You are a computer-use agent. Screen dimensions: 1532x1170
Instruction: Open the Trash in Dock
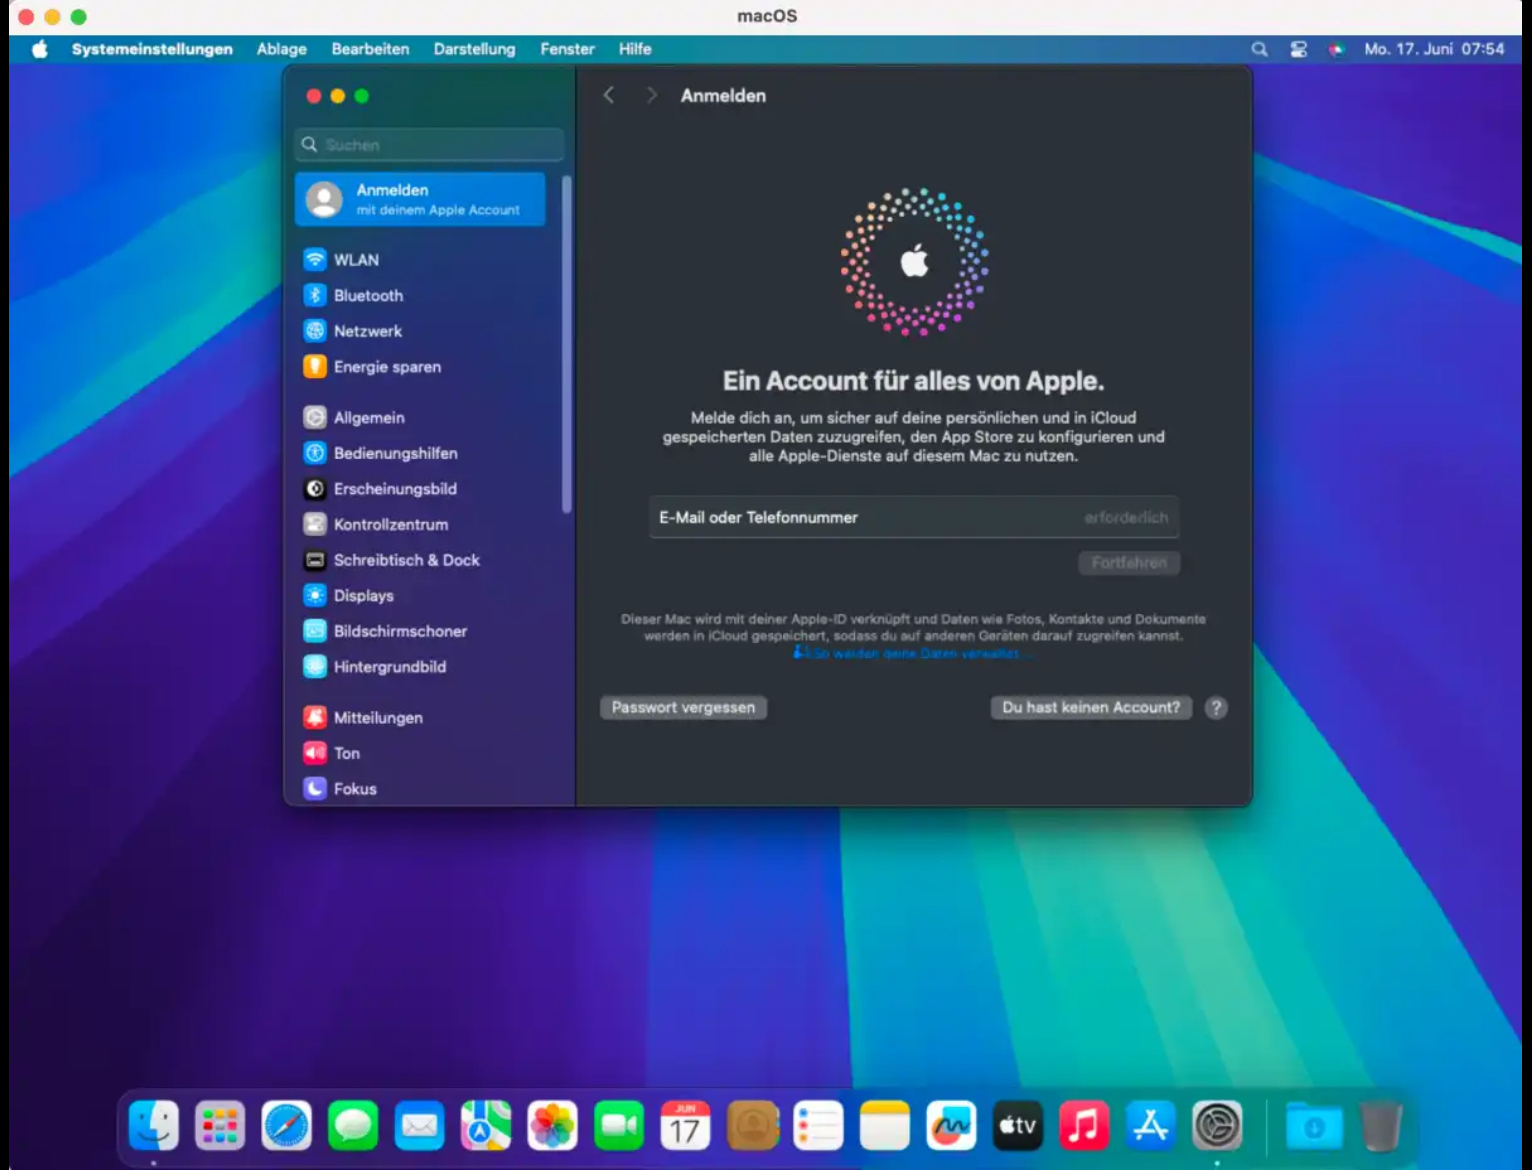click(x=1381, y=1126)
